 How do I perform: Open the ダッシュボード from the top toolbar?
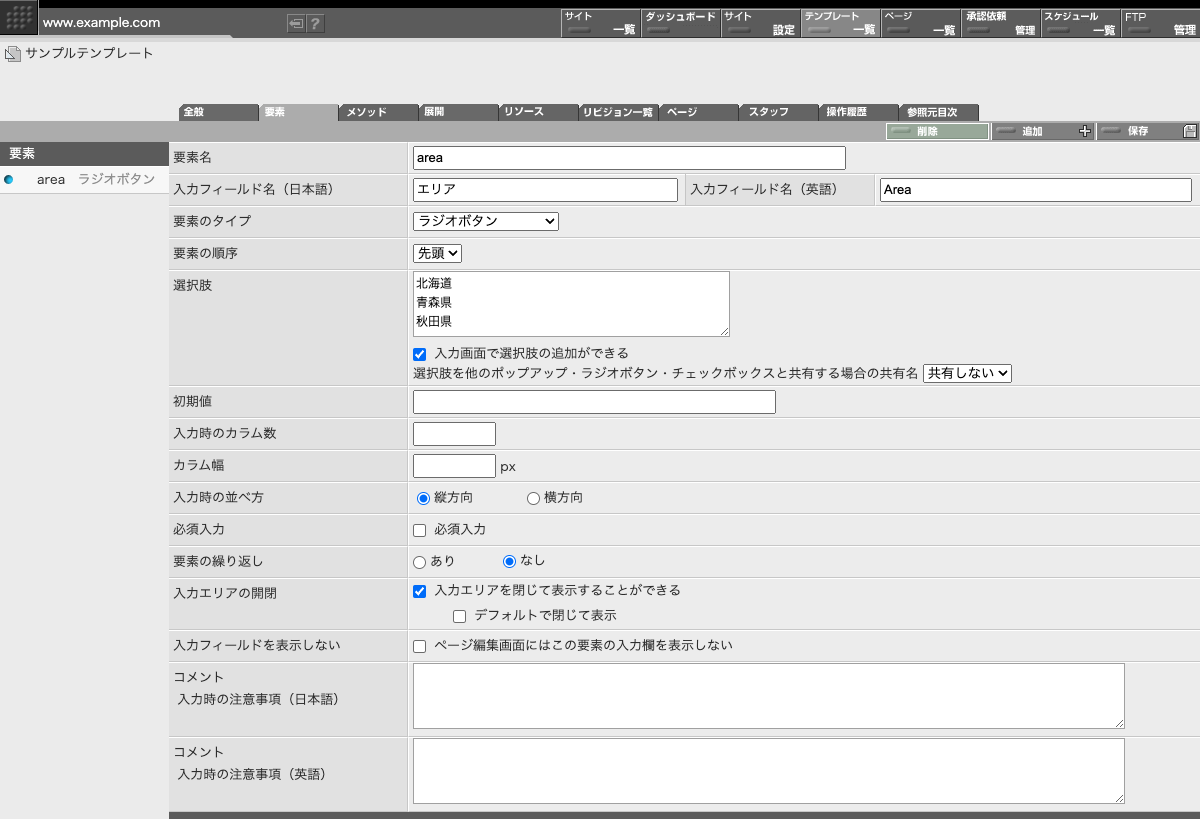click(x=680, y=22)
